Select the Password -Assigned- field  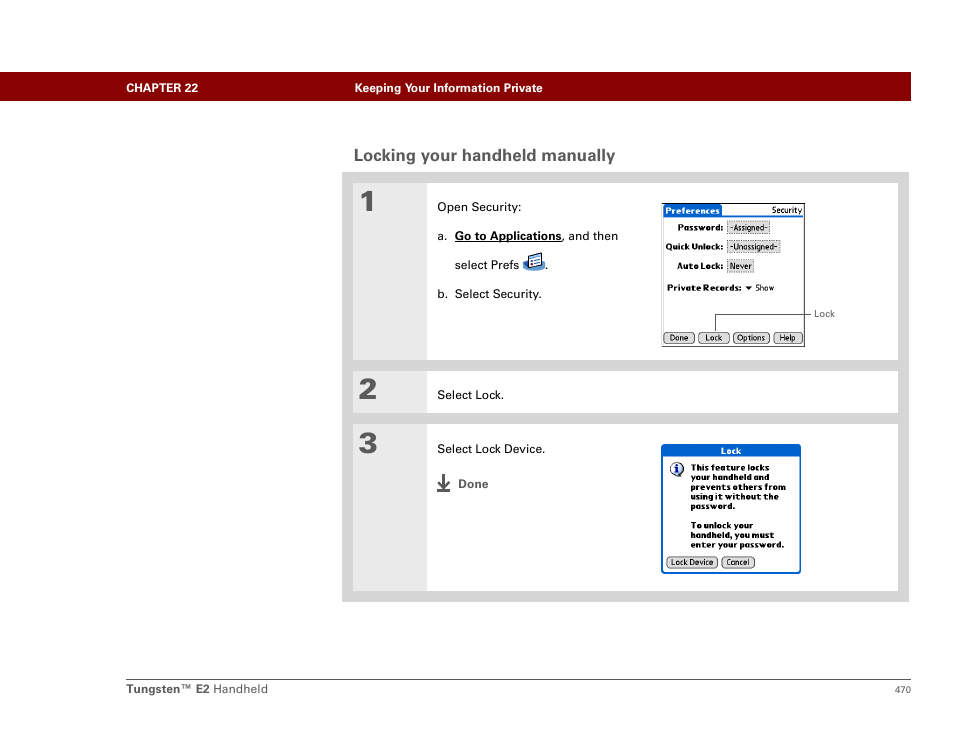(x=748, y=228)
